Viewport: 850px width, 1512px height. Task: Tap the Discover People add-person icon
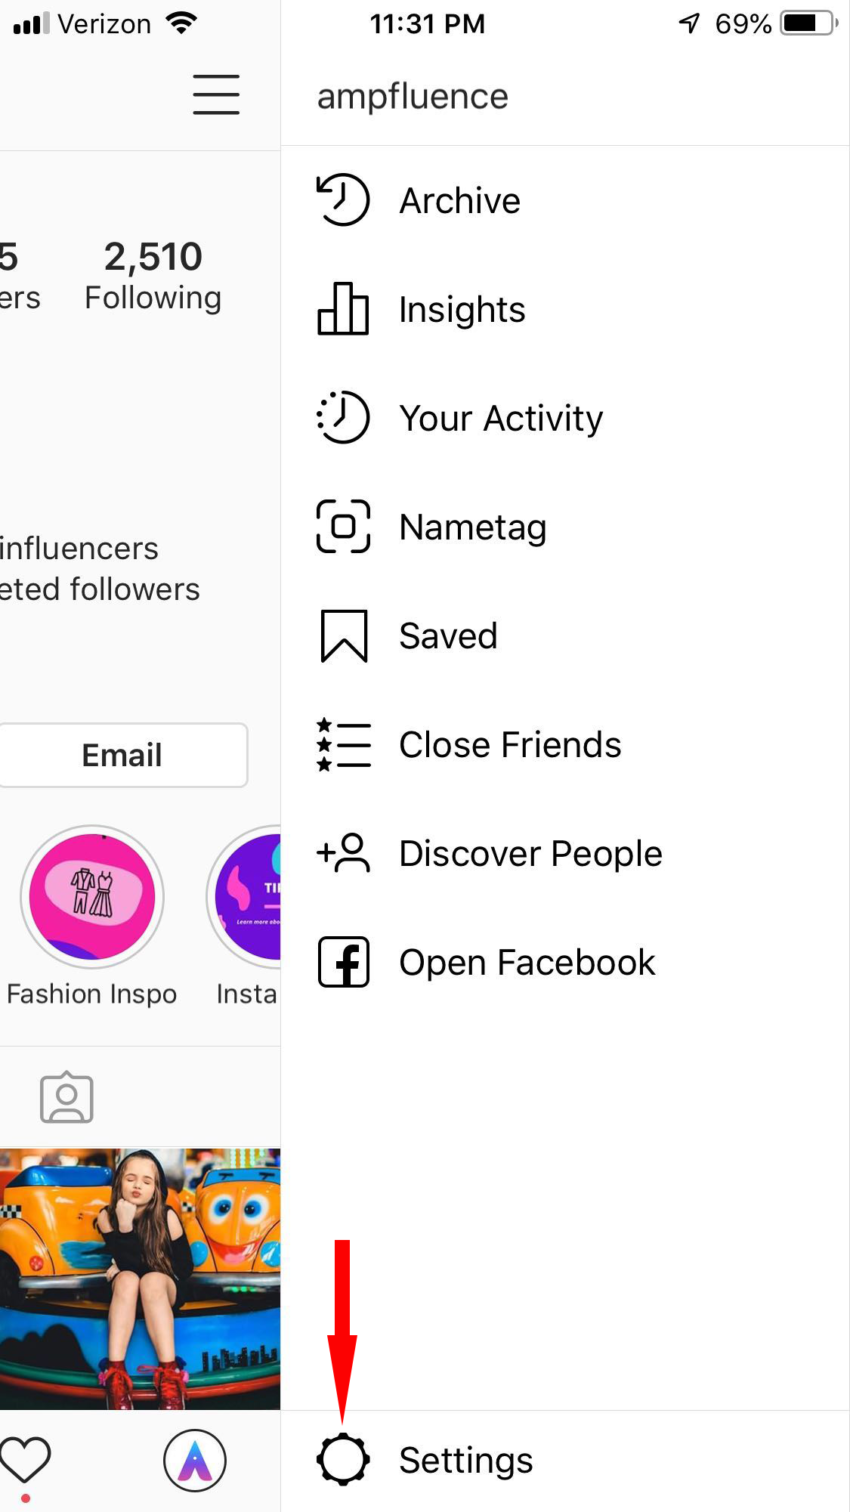343,854
